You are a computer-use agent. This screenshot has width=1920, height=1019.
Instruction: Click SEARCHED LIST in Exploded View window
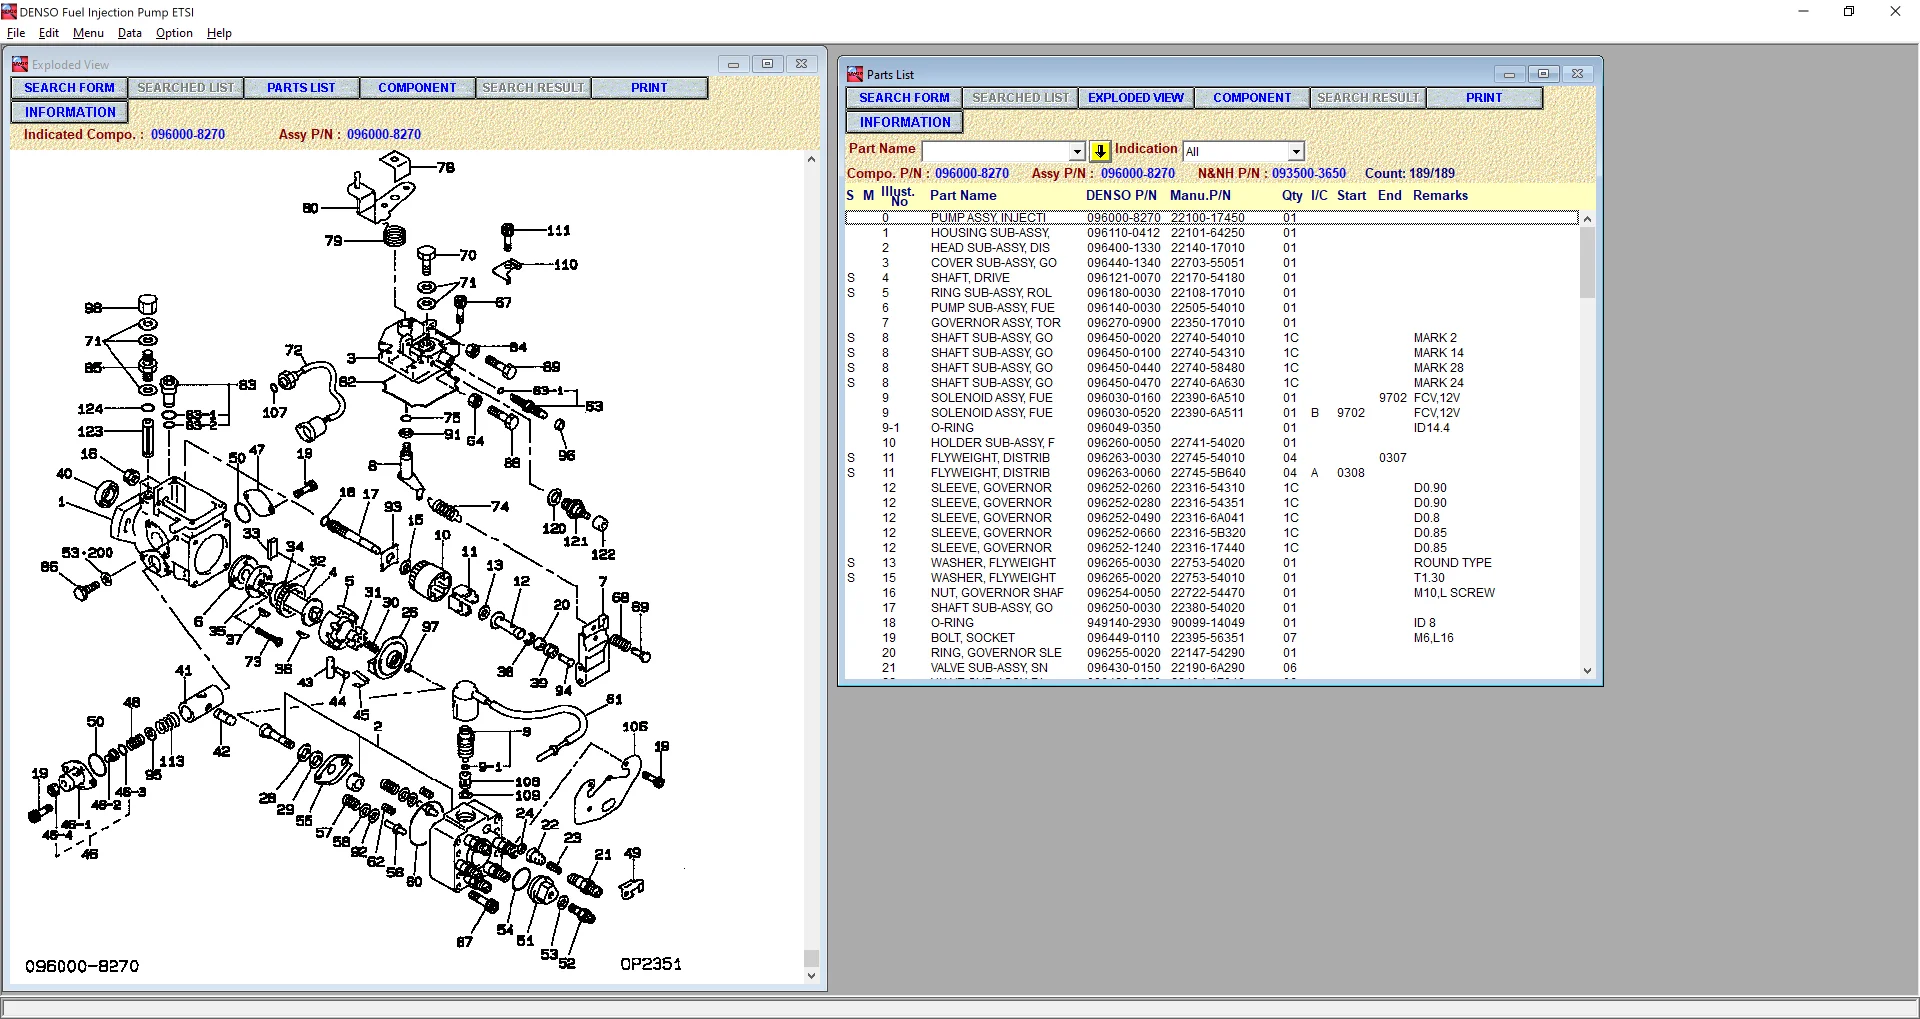point(186,88)
